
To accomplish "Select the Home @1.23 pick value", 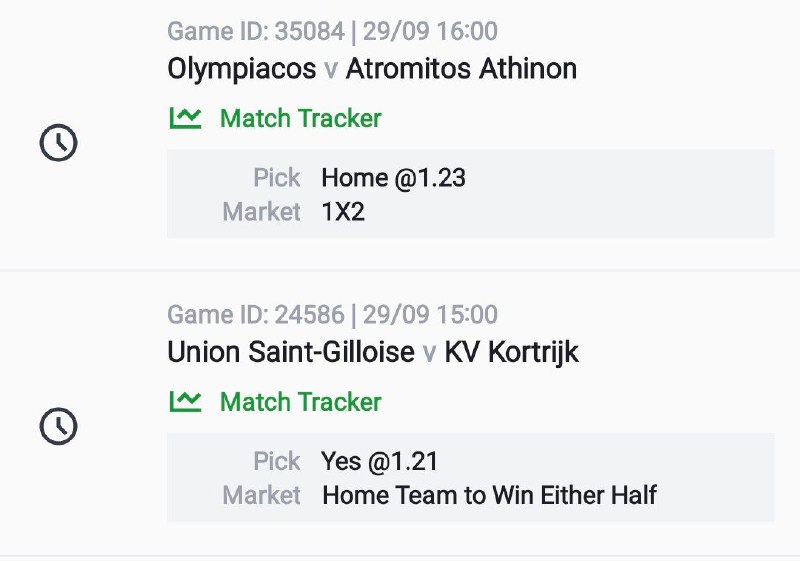I will pyautogui.click(x=393, y=178).
